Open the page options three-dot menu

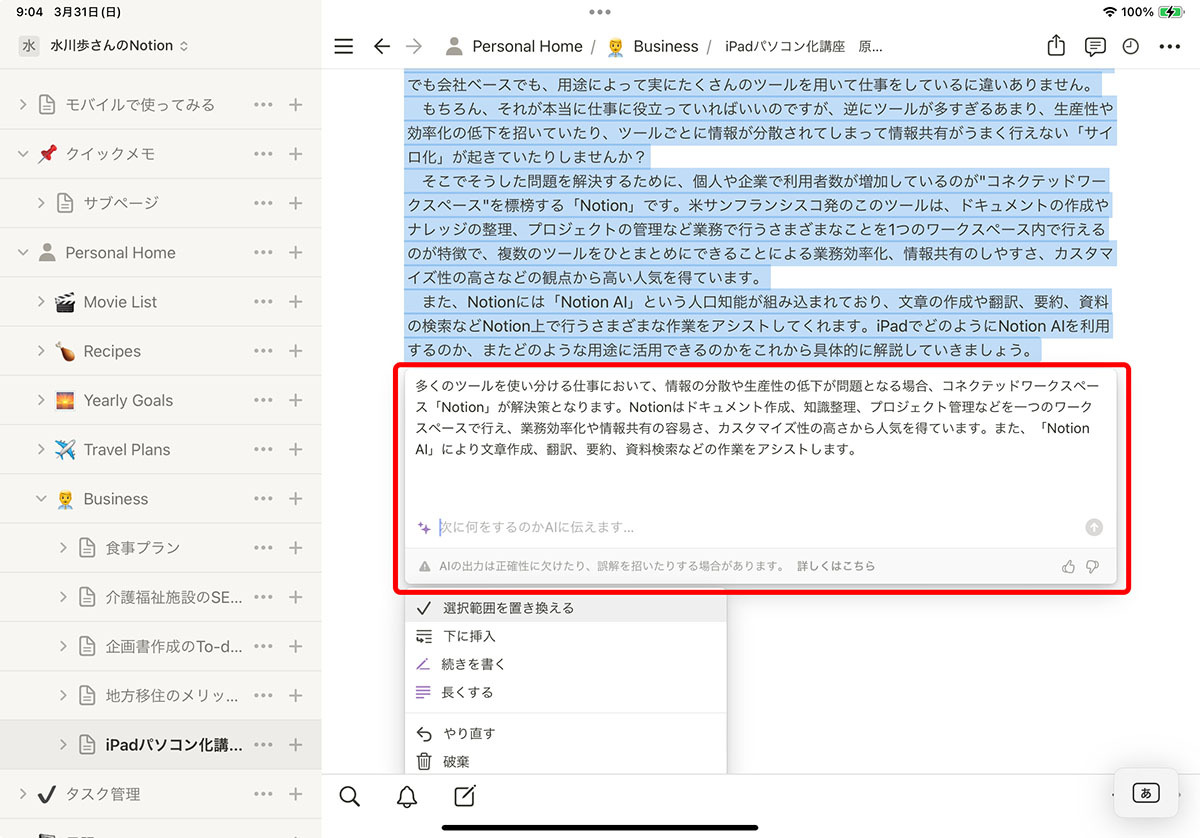tap(1169, 46)
